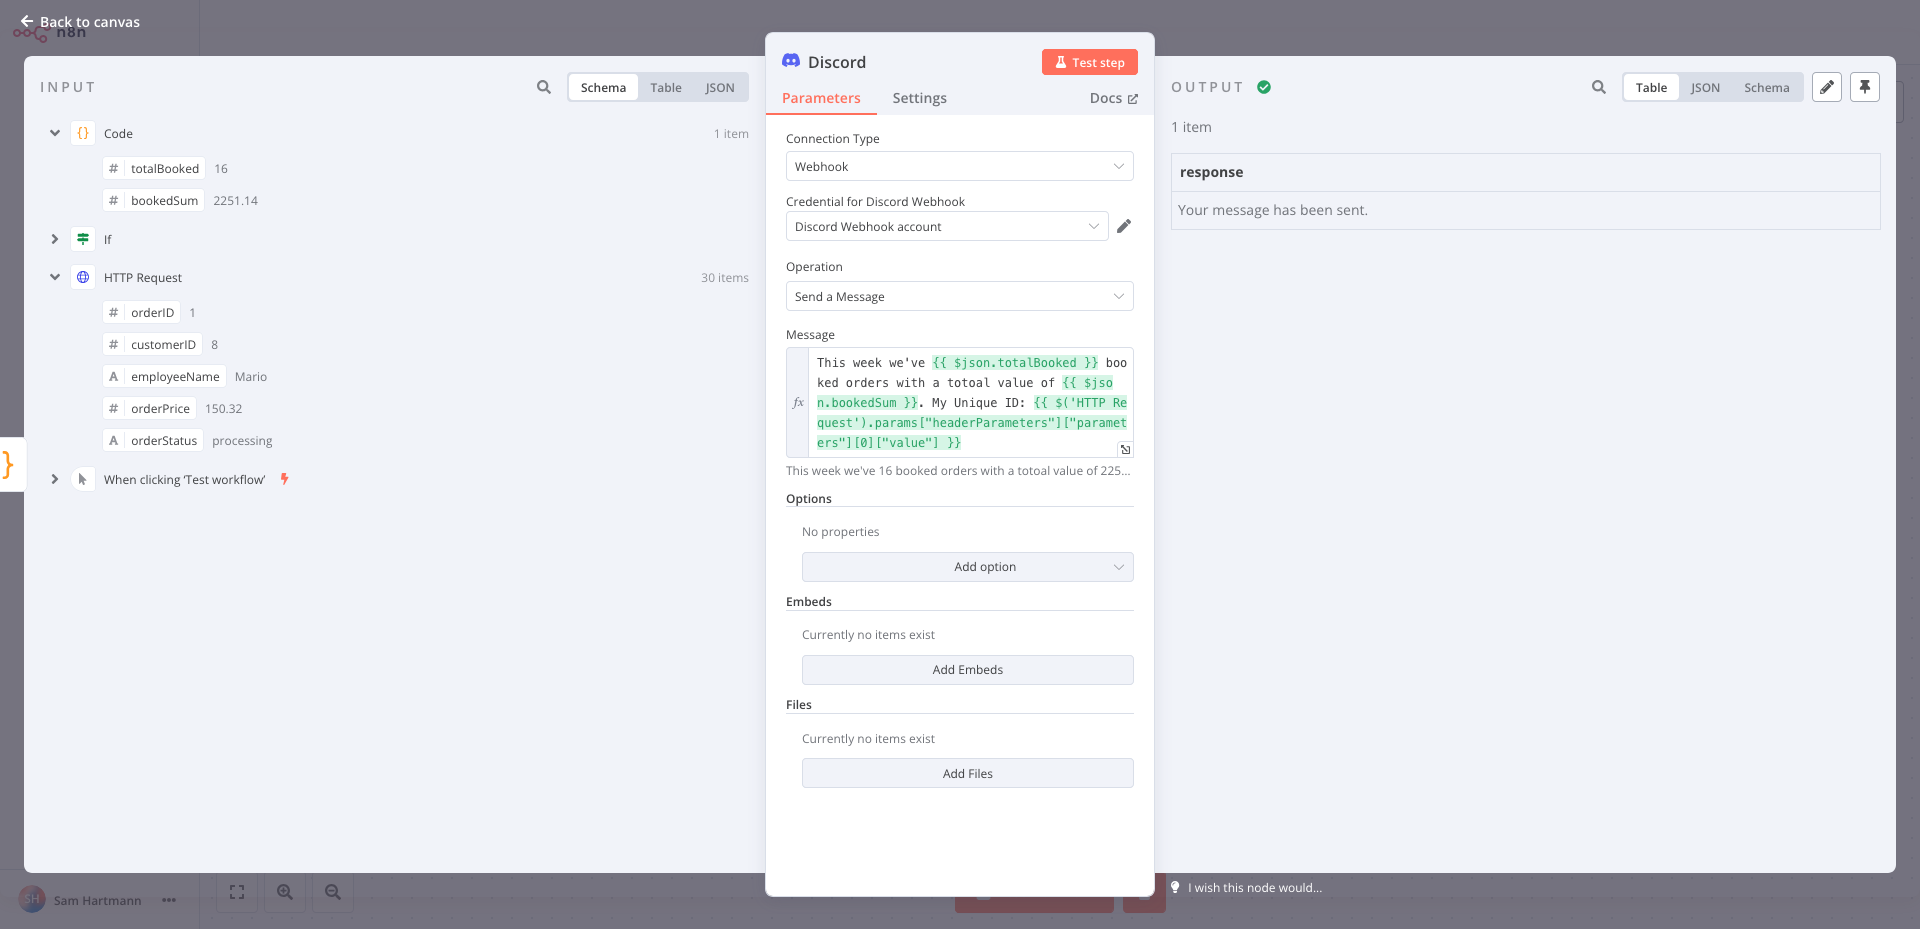Go back to canvas
Viewport: 1920px width, 929px height.
[x=80, y=22]
